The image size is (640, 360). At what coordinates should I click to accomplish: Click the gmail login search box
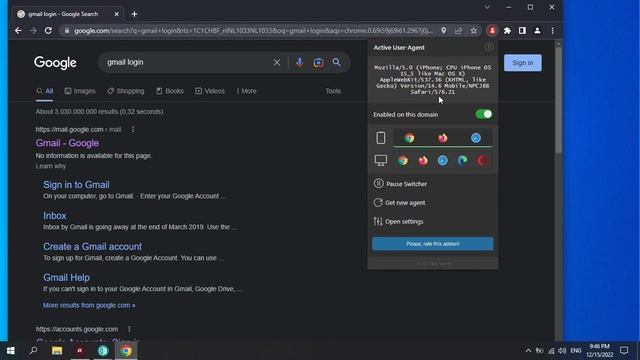point(186,62)
